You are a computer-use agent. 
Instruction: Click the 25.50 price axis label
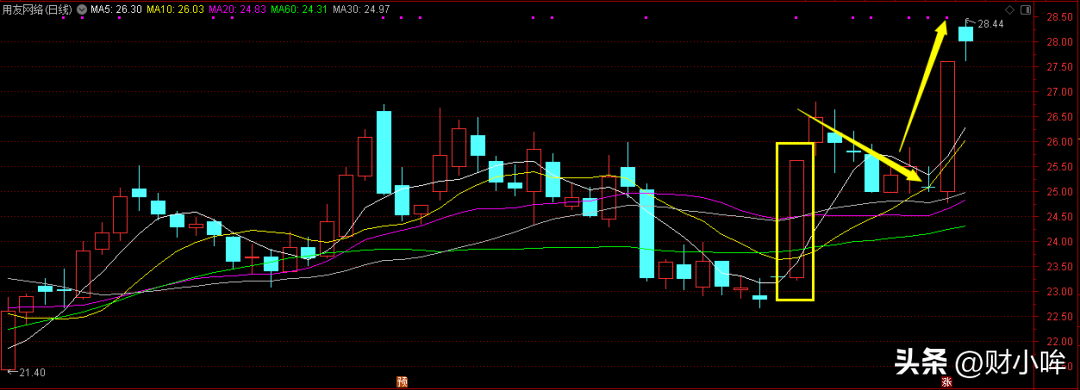point(1060,167)
